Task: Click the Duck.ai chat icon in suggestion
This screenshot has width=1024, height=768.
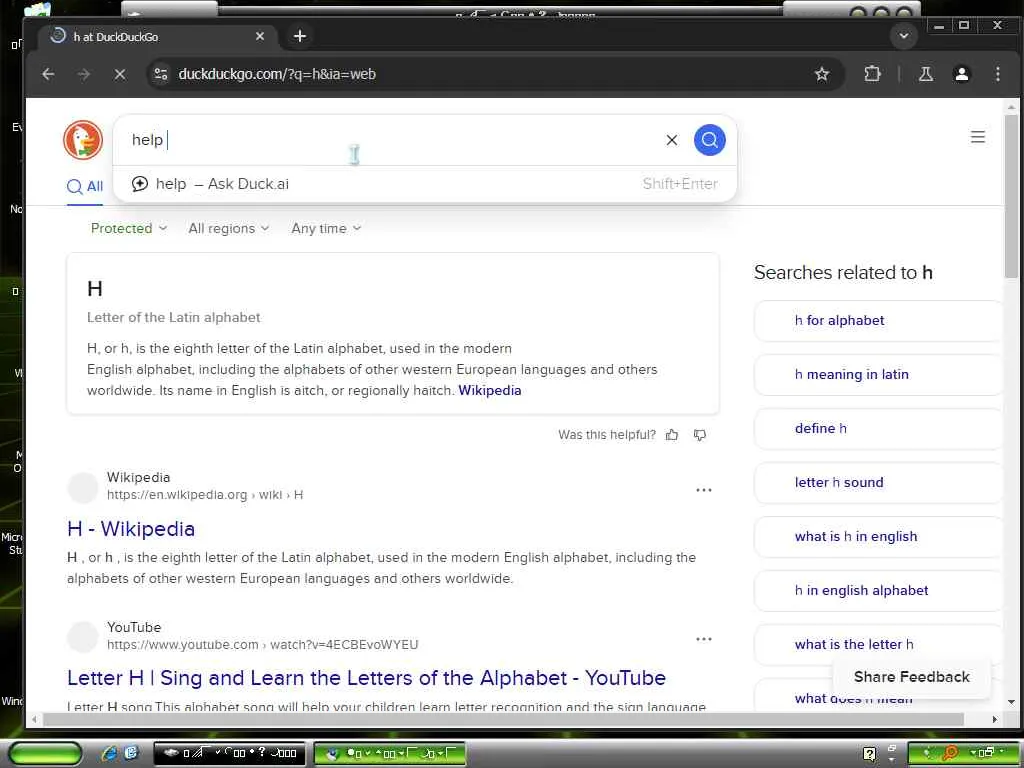Action: coord(140,184)
